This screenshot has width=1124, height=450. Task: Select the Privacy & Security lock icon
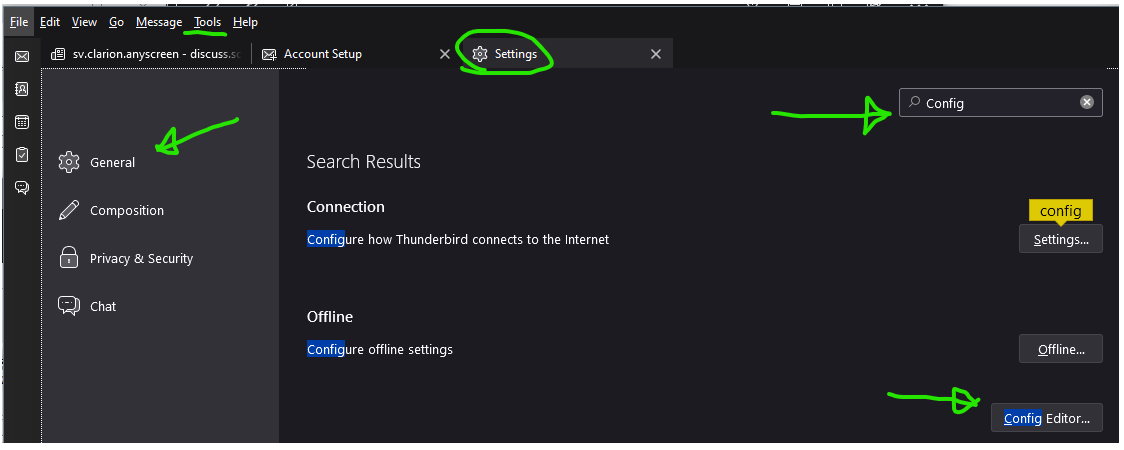pyautogui.click(x=69, y=258)
